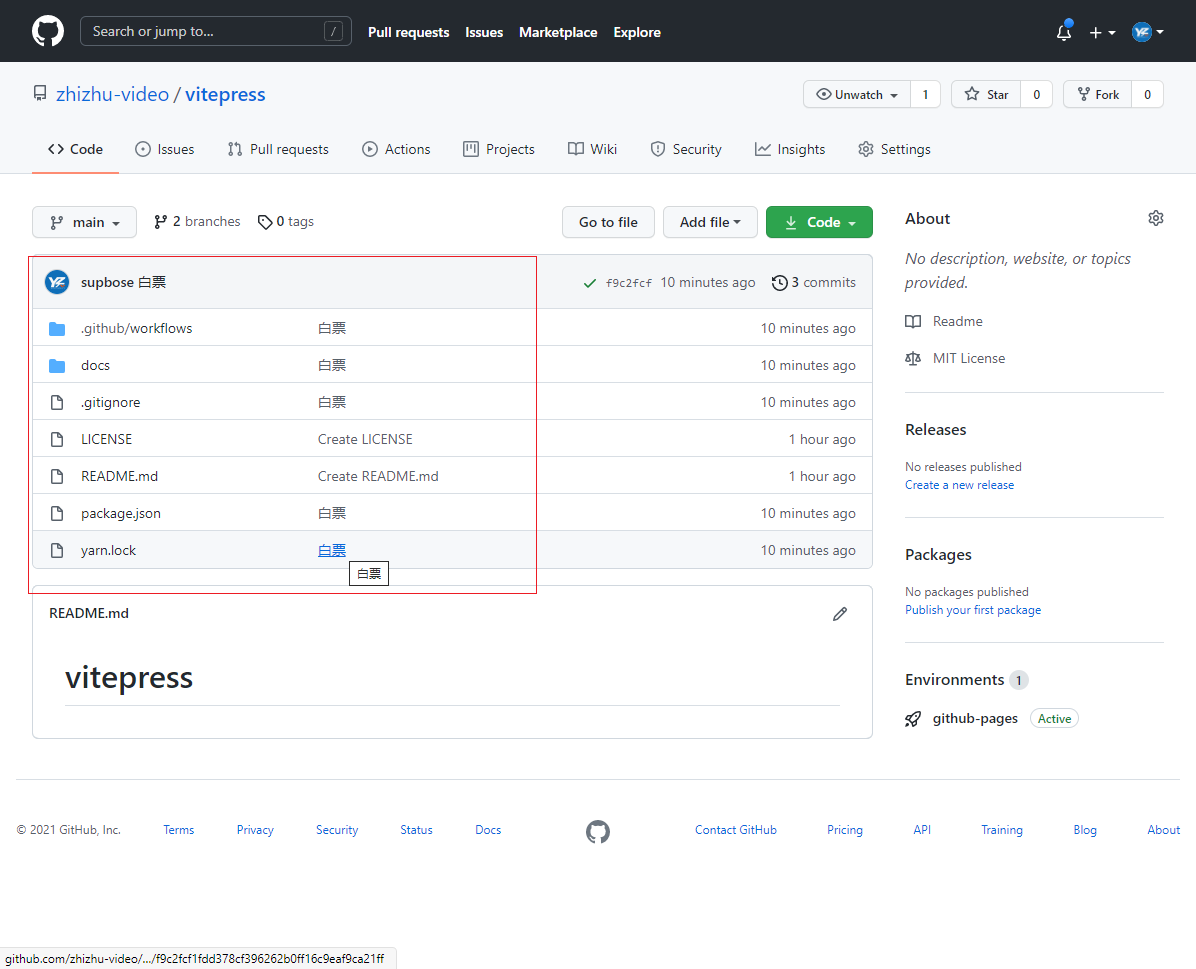Open the LICENSE file

[107, 439]
